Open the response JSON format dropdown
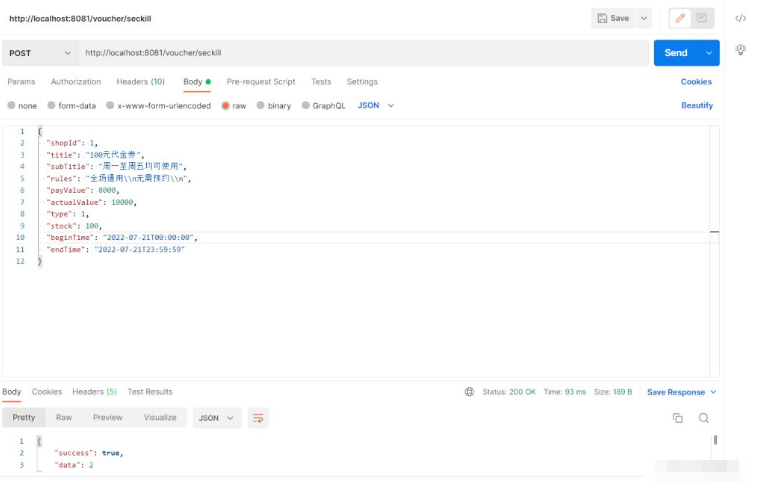The width and height of the screenshot is (758, 483). (x=217, y=418)
